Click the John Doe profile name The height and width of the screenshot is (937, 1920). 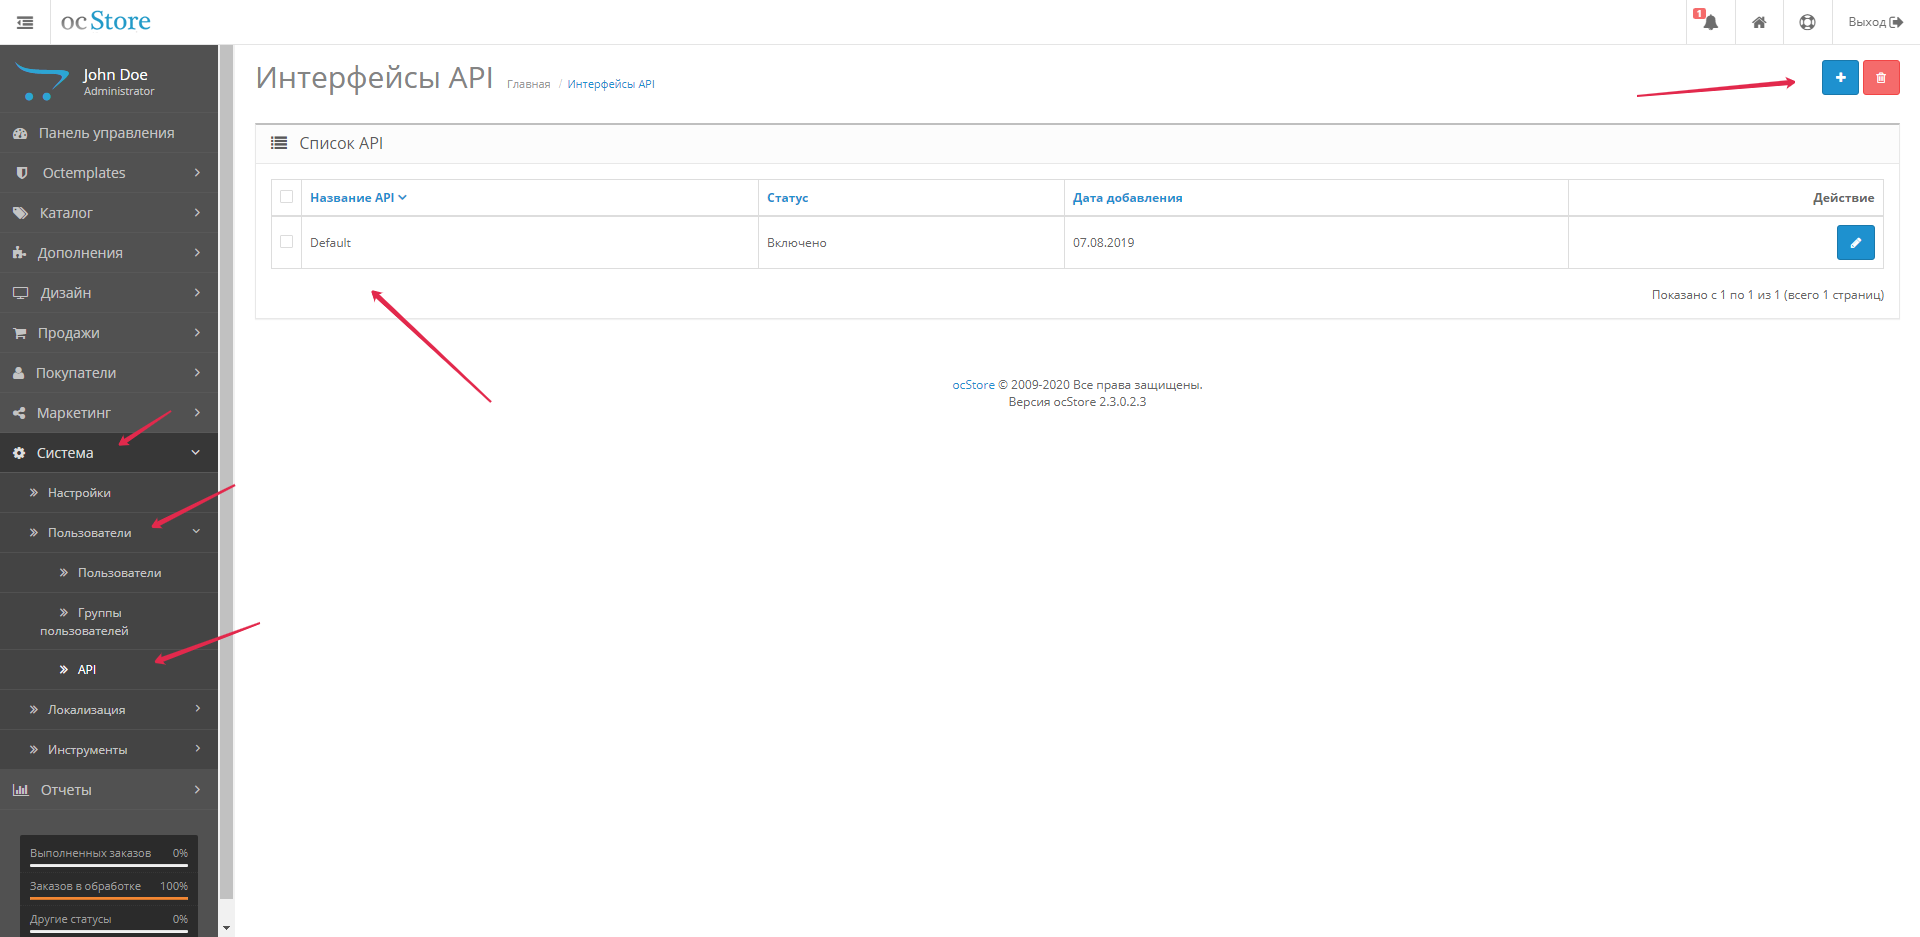tap(115, 75)
